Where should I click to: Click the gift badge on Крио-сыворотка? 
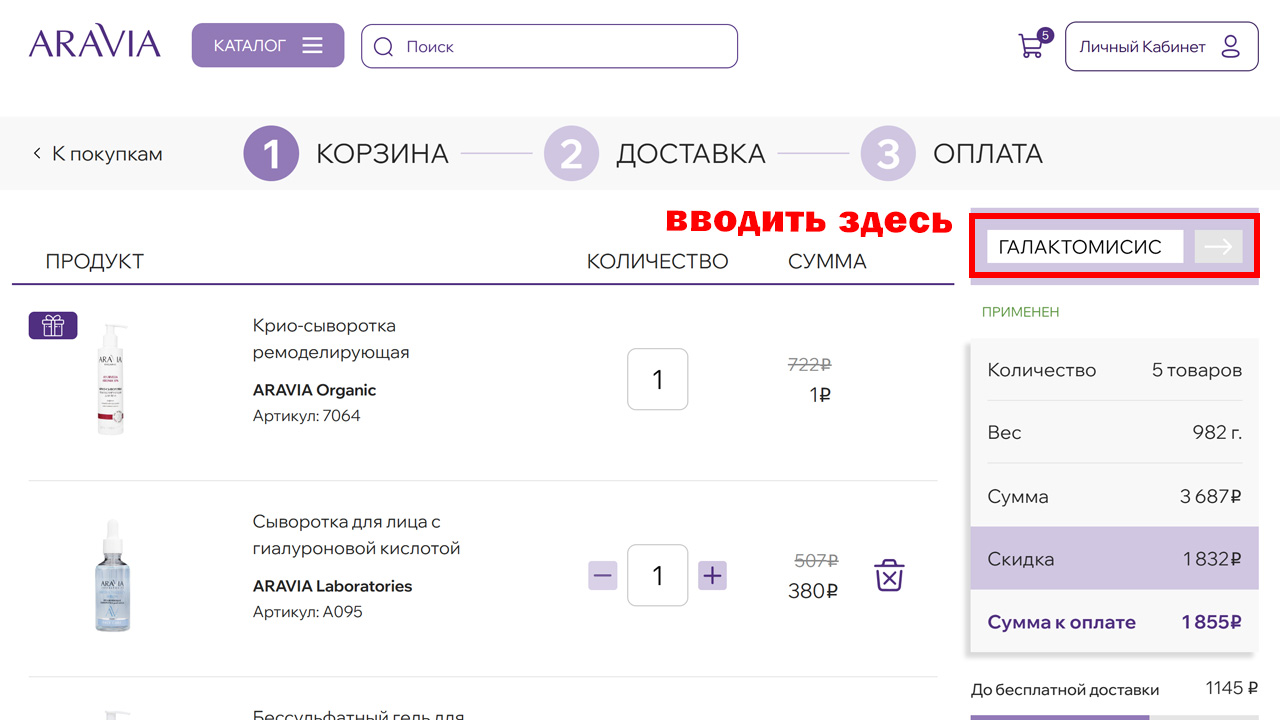53,325
